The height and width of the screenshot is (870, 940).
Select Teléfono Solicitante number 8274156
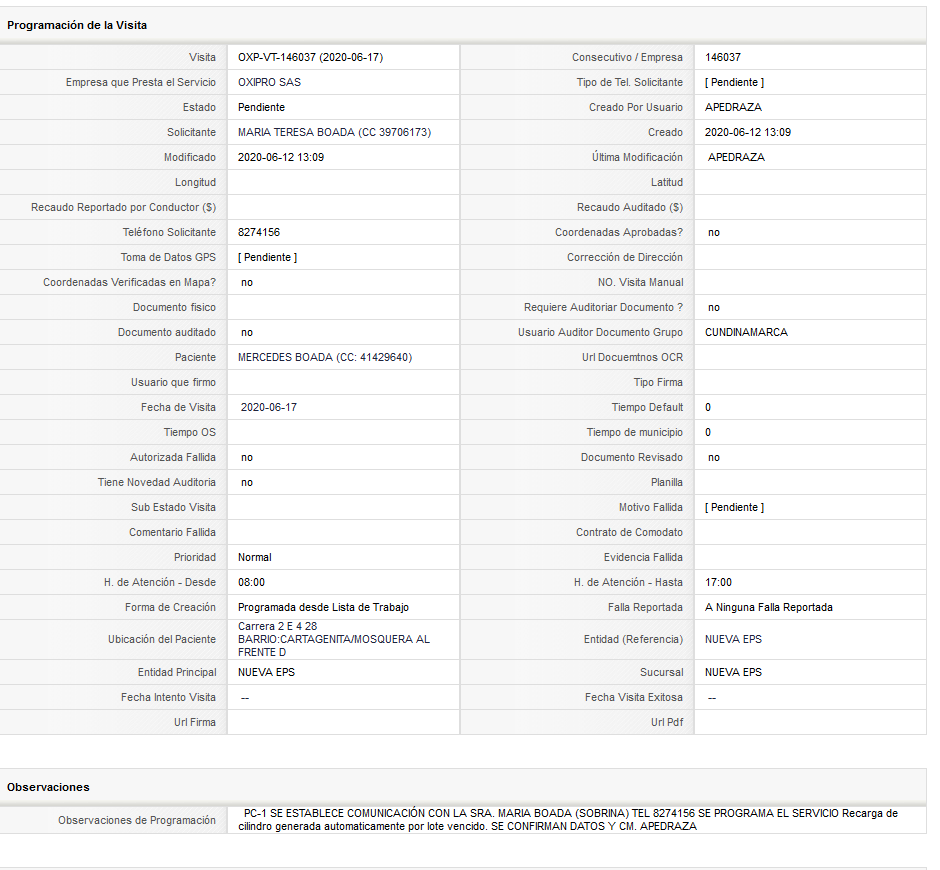pos(258,233)
